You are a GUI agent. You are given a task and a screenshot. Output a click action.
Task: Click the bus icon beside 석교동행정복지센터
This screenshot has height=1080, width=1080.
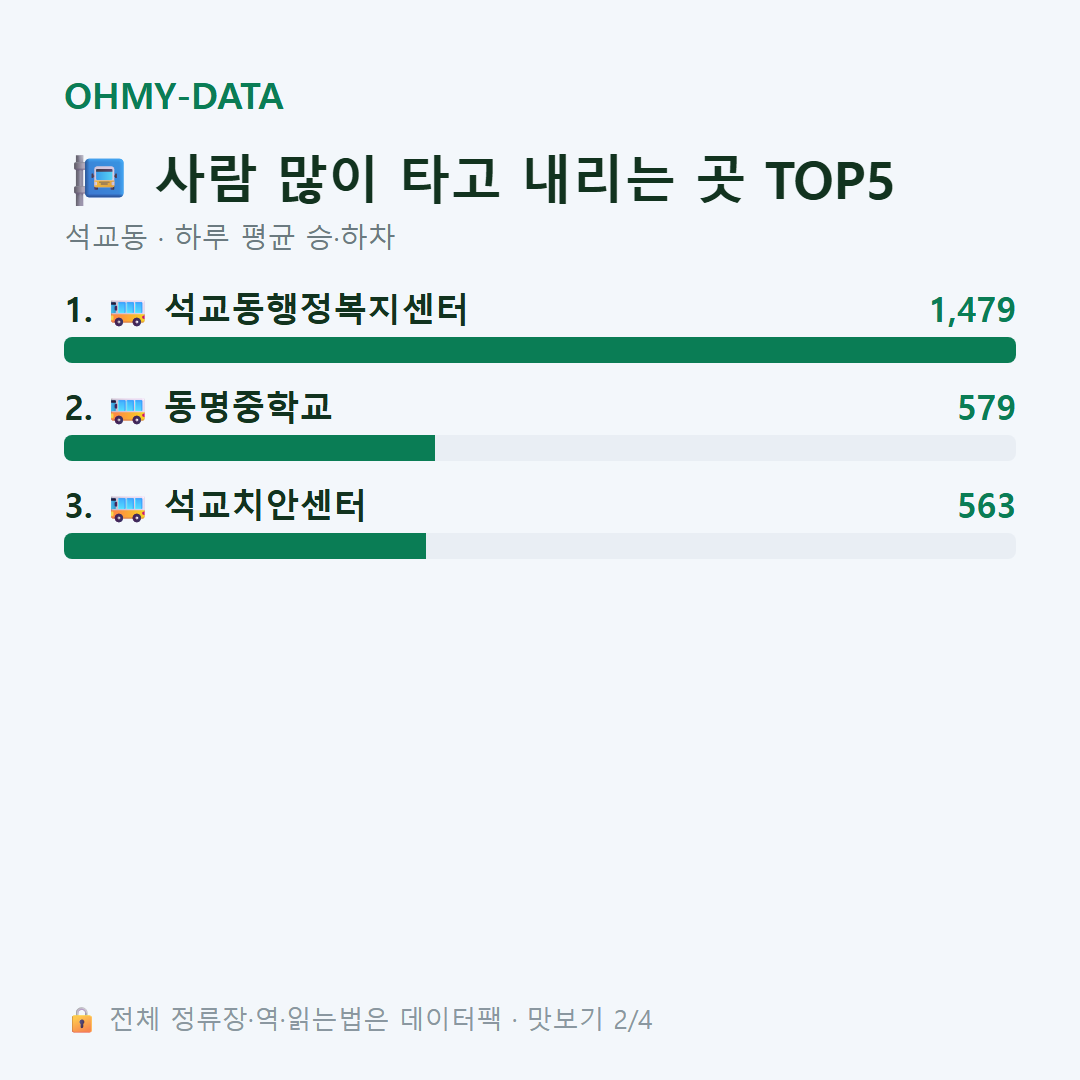(128, 311)
